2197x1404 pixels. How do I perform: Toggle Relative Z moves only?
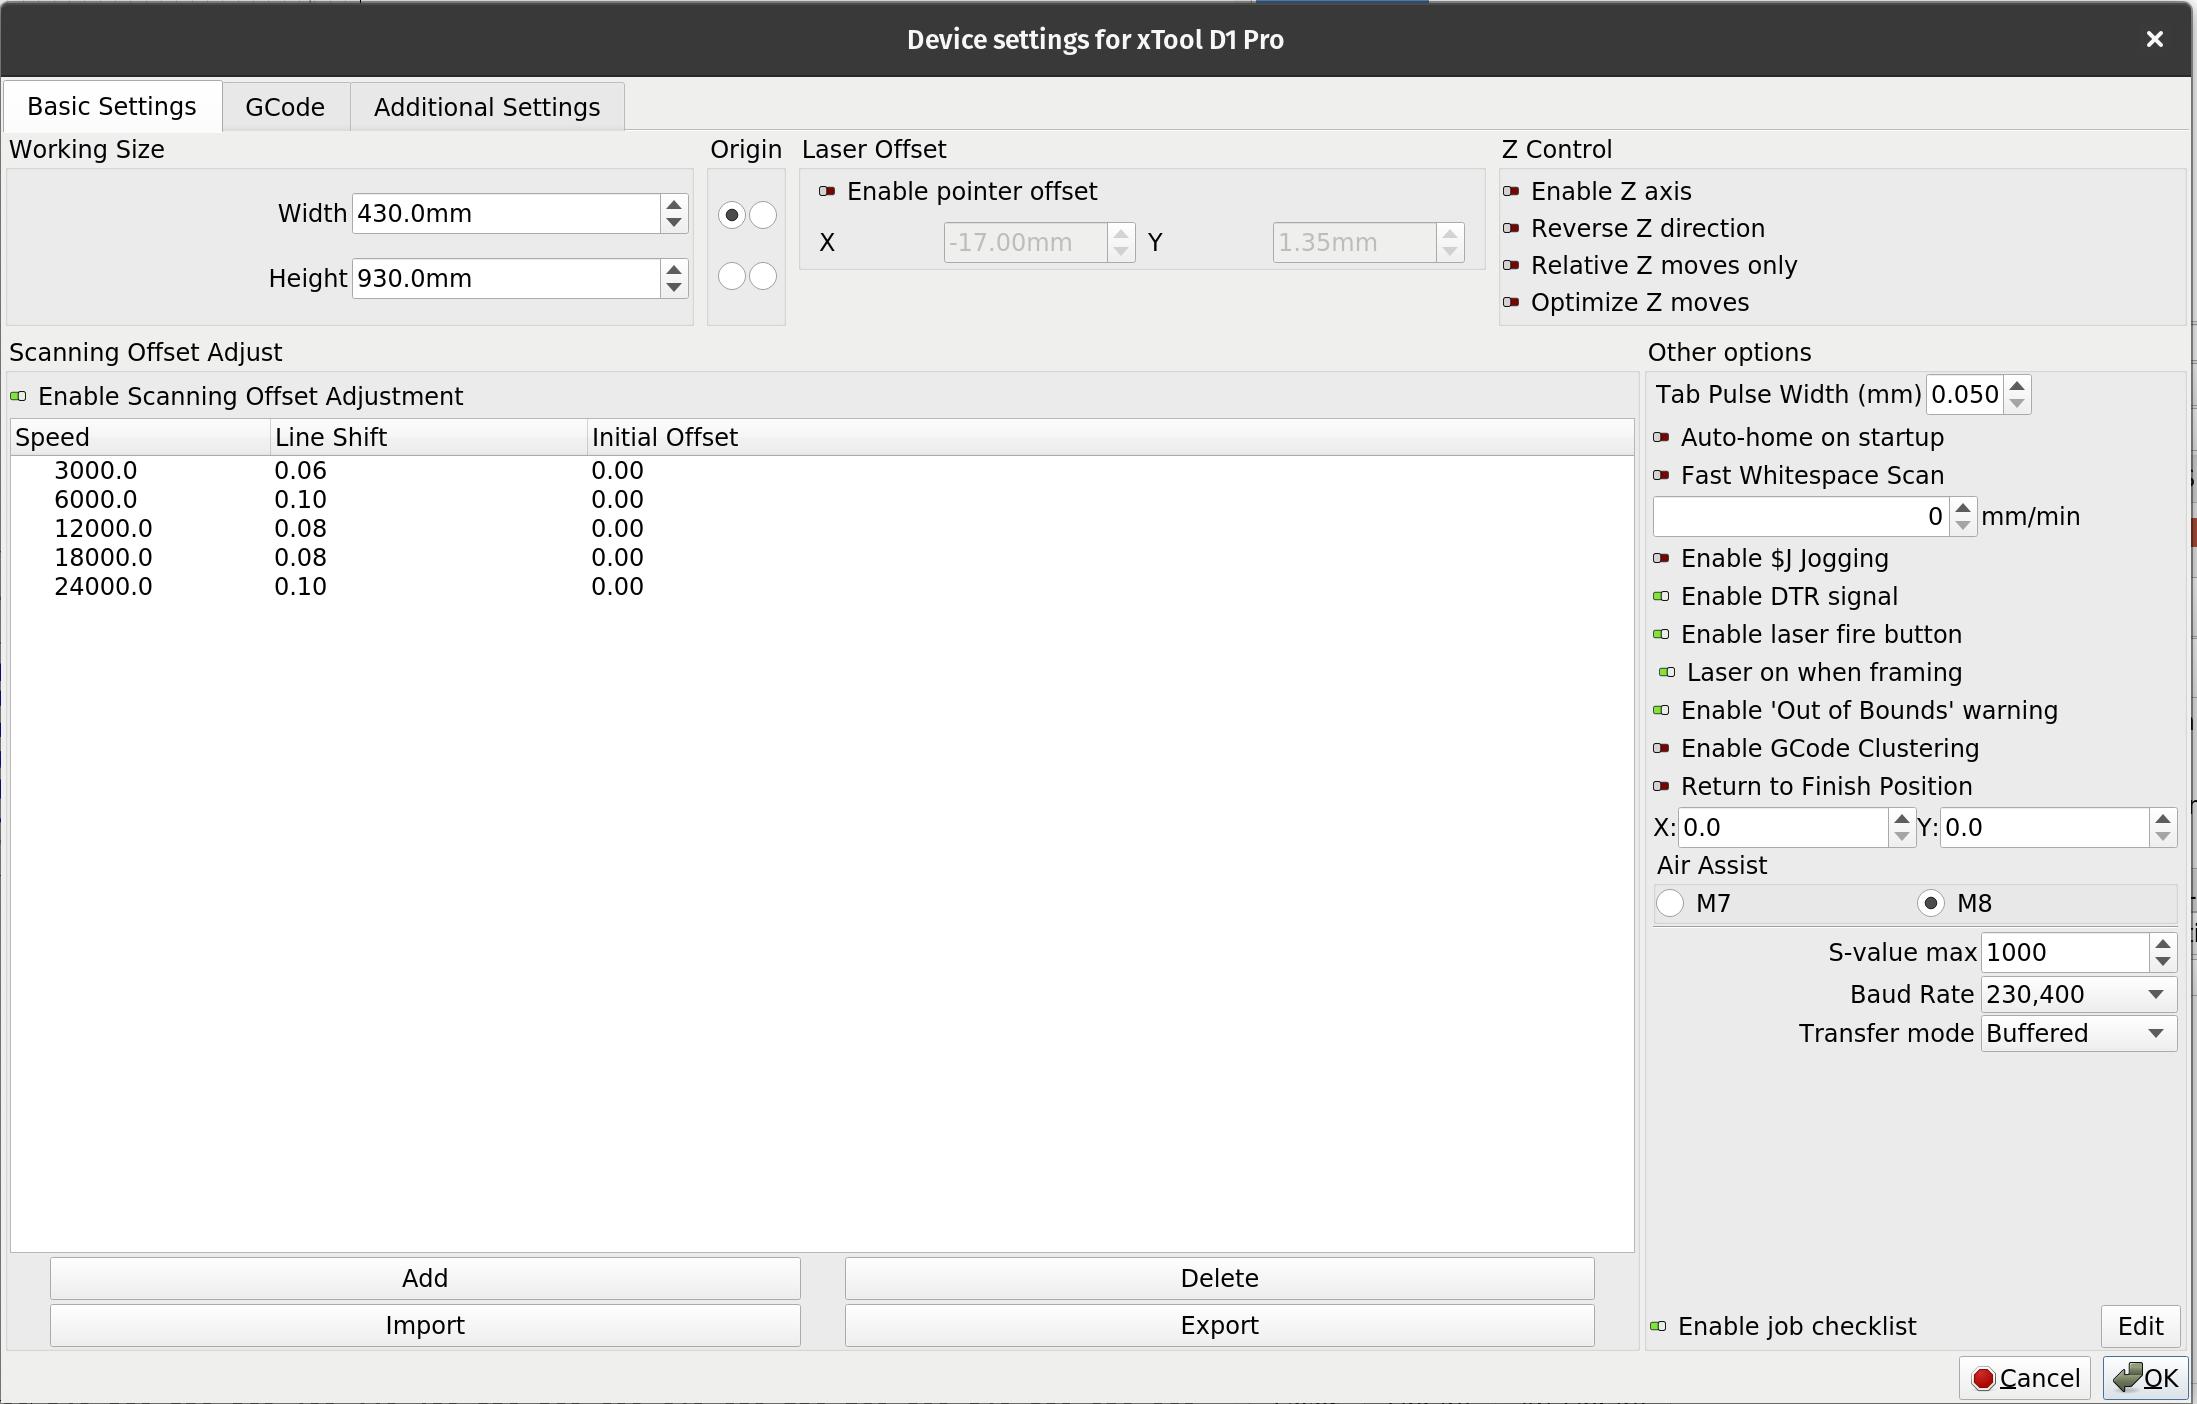(1511, 266)
